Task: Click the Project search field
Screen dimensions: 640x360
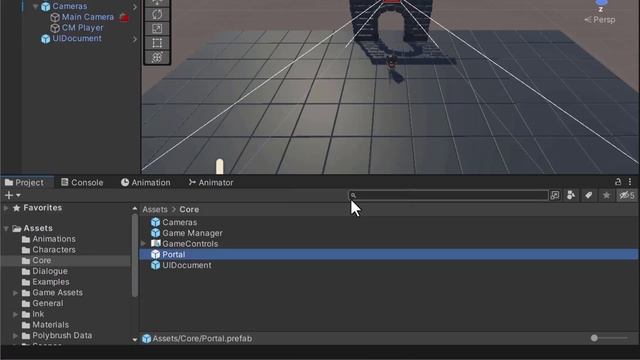Action: [x=448, y=196]
